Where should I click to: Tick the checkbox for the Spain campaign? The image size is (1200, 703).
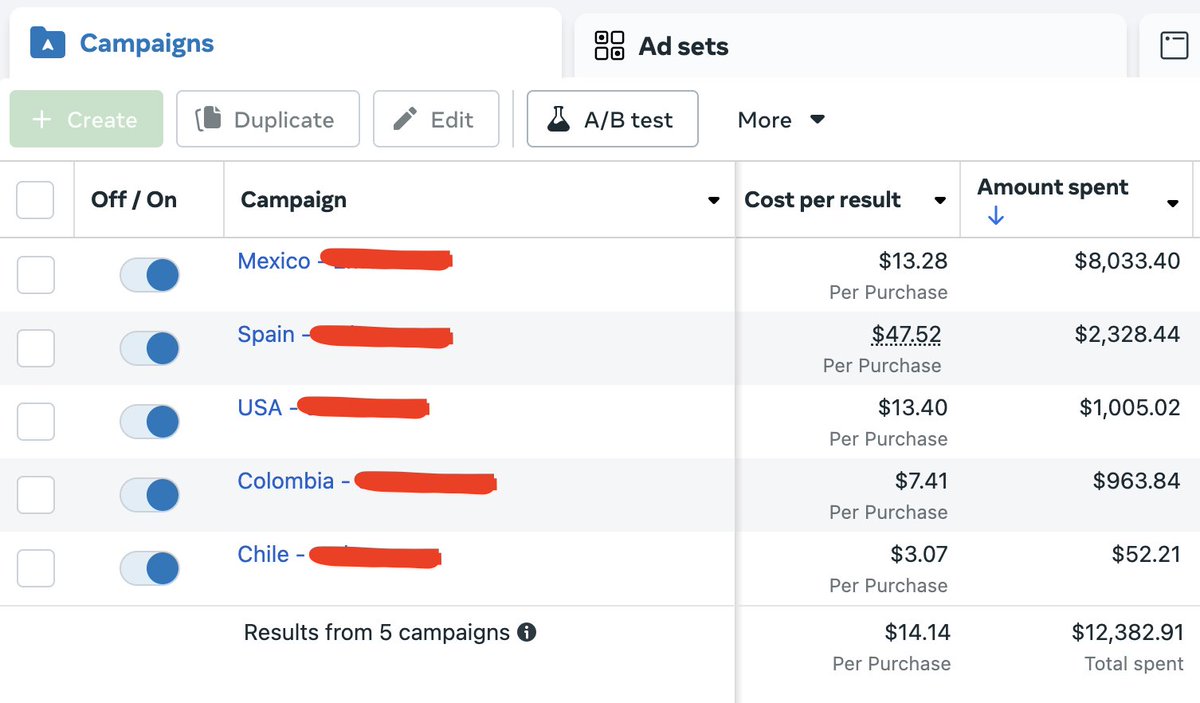(36, 348)
